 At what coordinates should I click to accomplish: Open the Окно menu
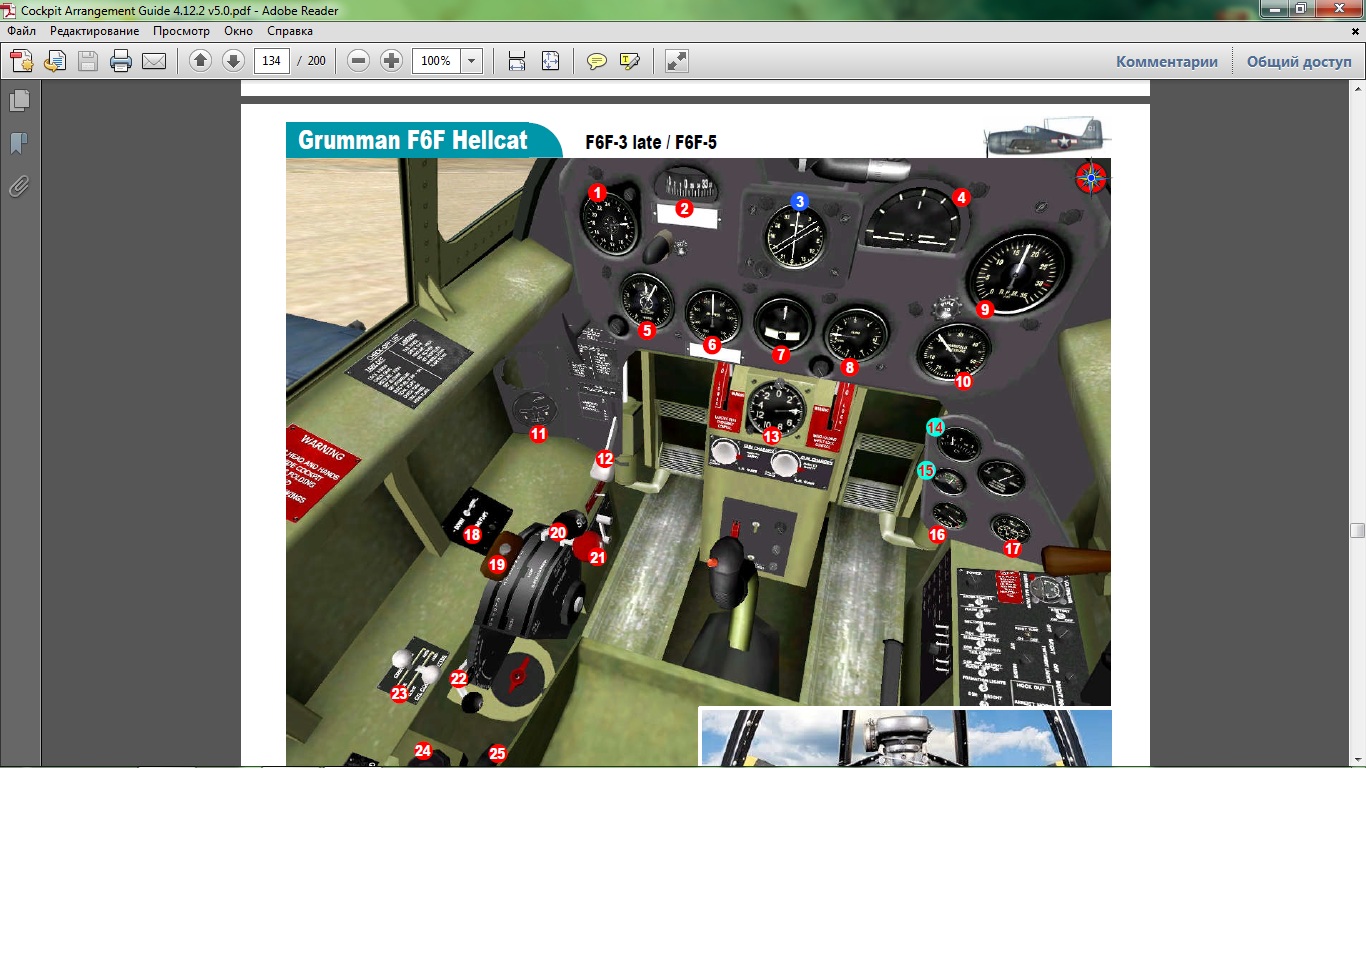pyautogui.click(x=238, y=31)
